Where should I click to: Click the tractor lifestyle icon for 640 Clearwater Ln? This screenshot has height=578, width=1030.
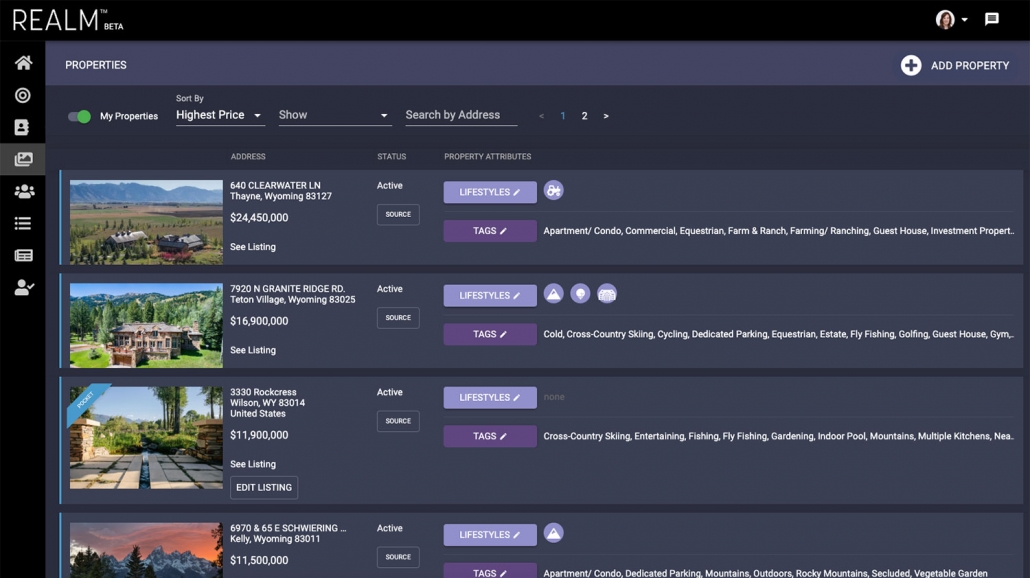point(553,191)
